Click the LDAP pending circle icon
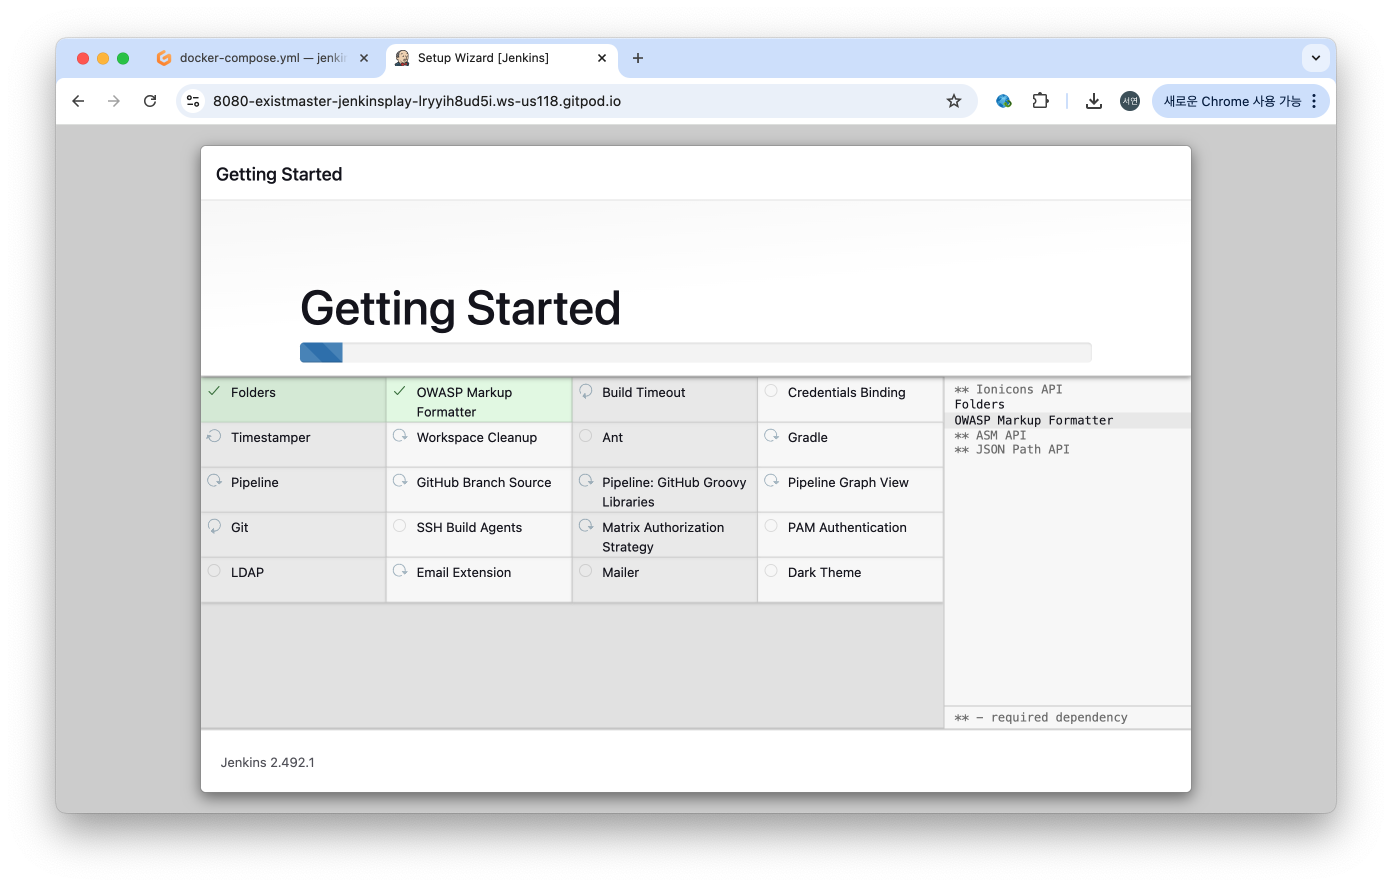Screen dimensions: 1392x887 tap(214, 571)
